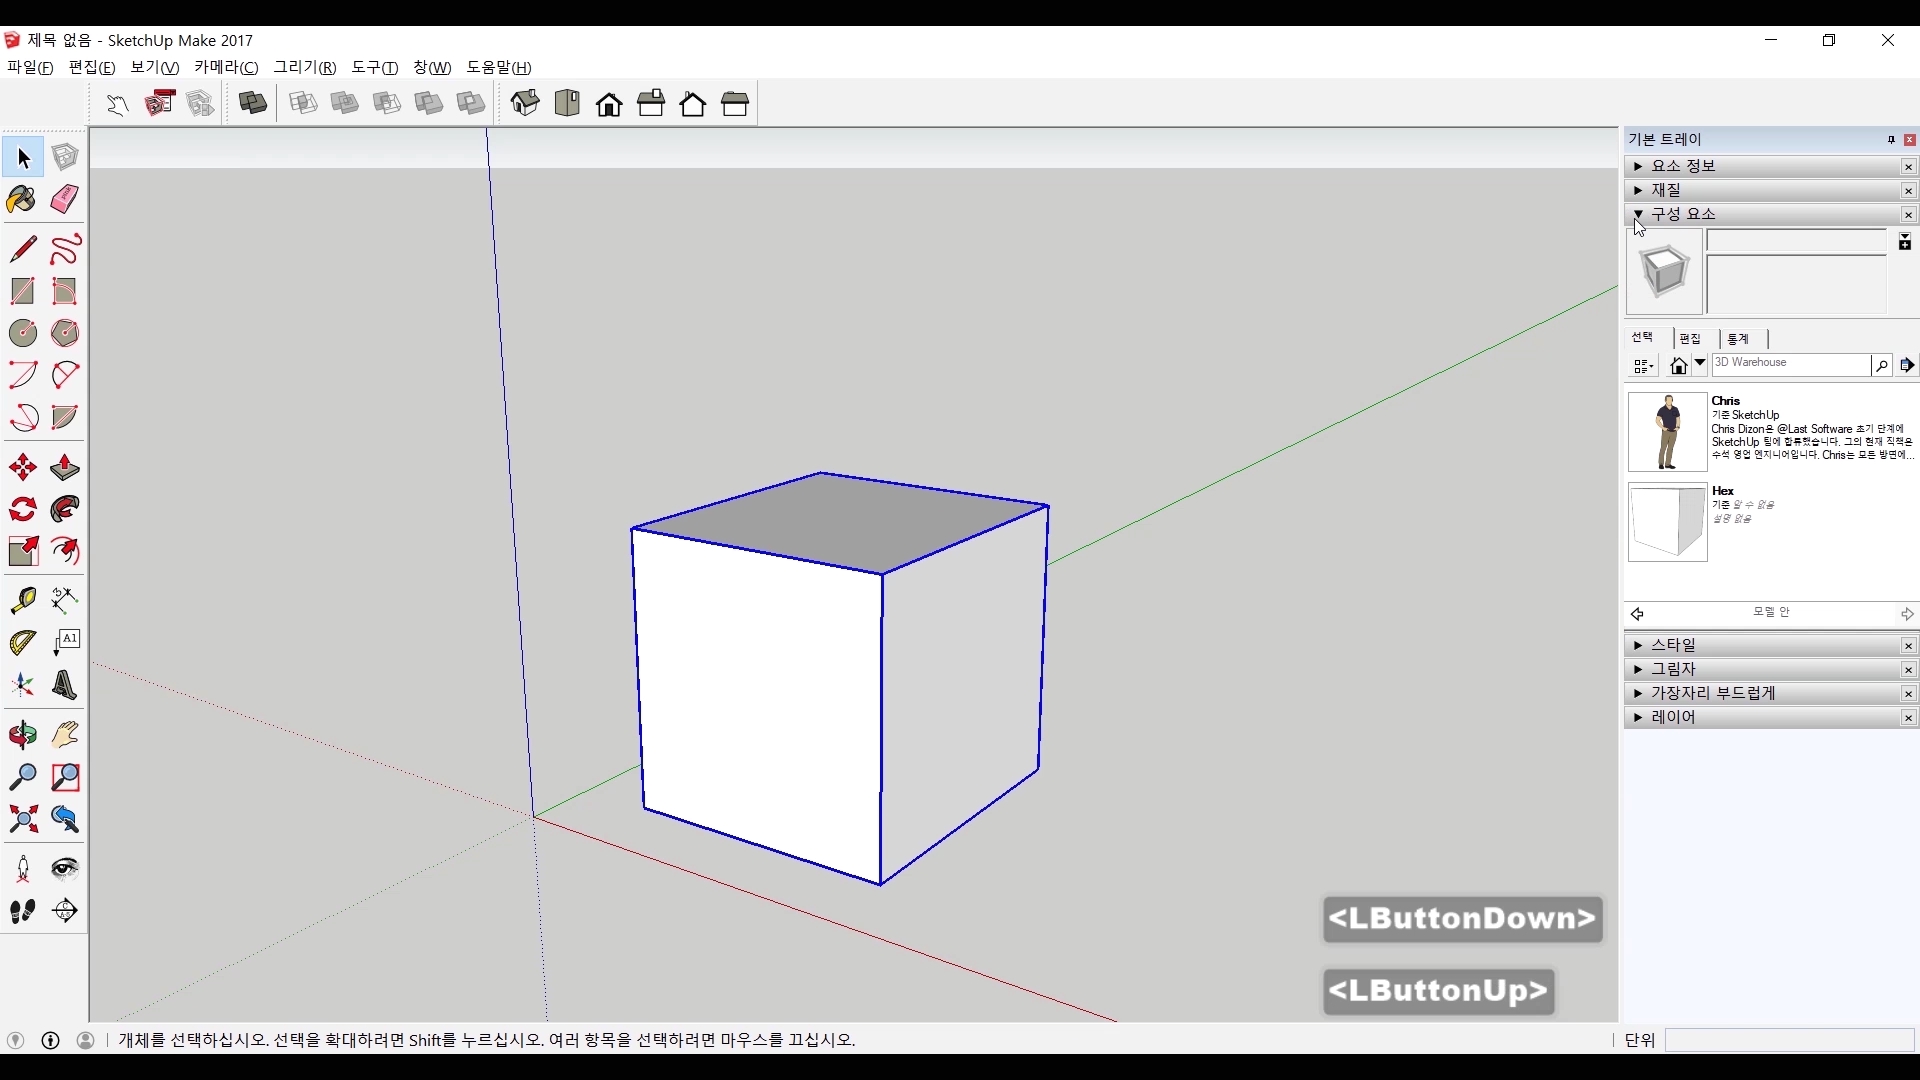Open the 카메라(C) menu
1920x1080 pixels.
click(226, 67)
